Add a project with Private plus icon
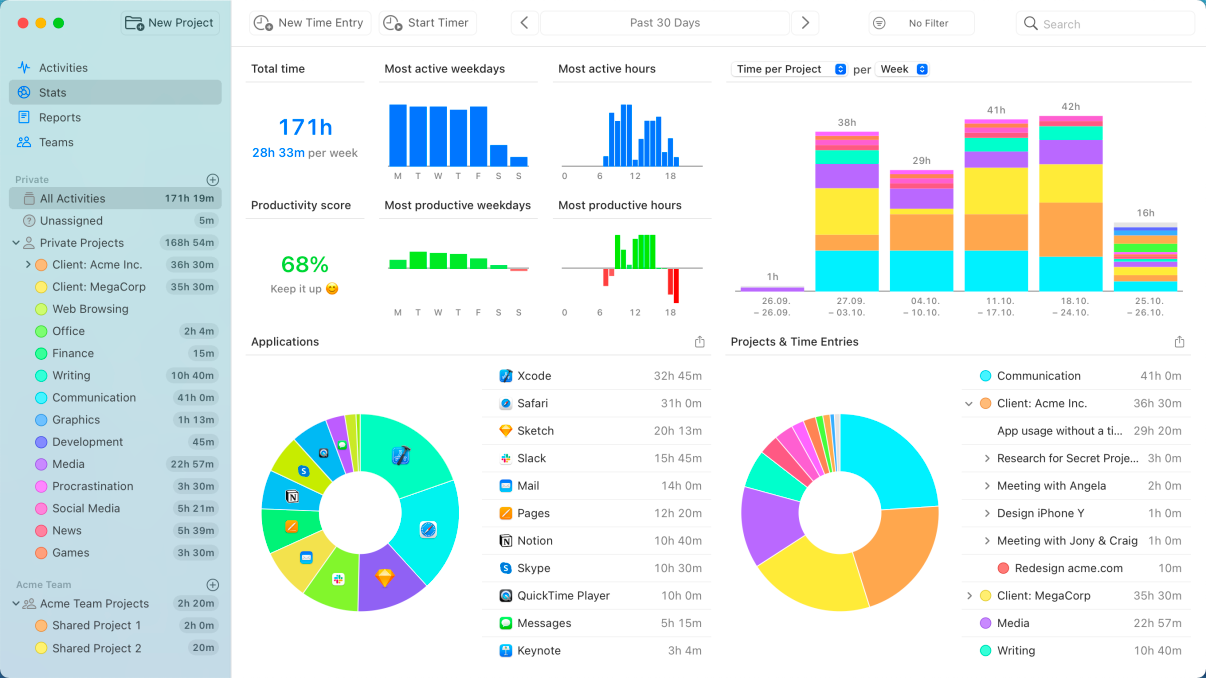This screenshot has height=678, width=1206. [x=212, y=180]
